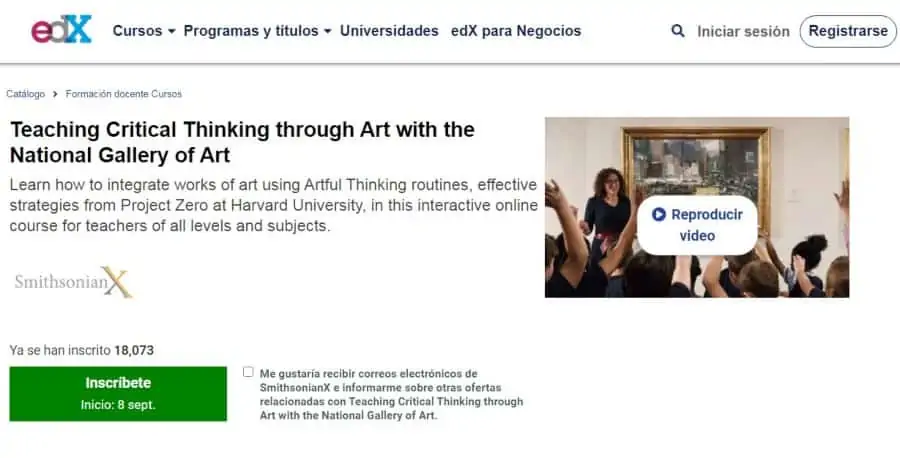Go to Catálogo breadcrumb
The width and height of the screenshot is (900, 458).
click(x=25, y=94)
